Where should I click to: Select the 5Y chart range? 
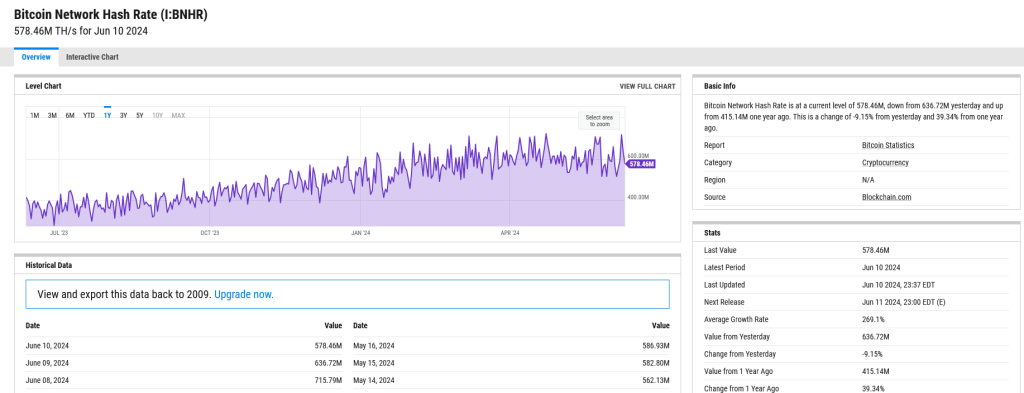(140, 116)
